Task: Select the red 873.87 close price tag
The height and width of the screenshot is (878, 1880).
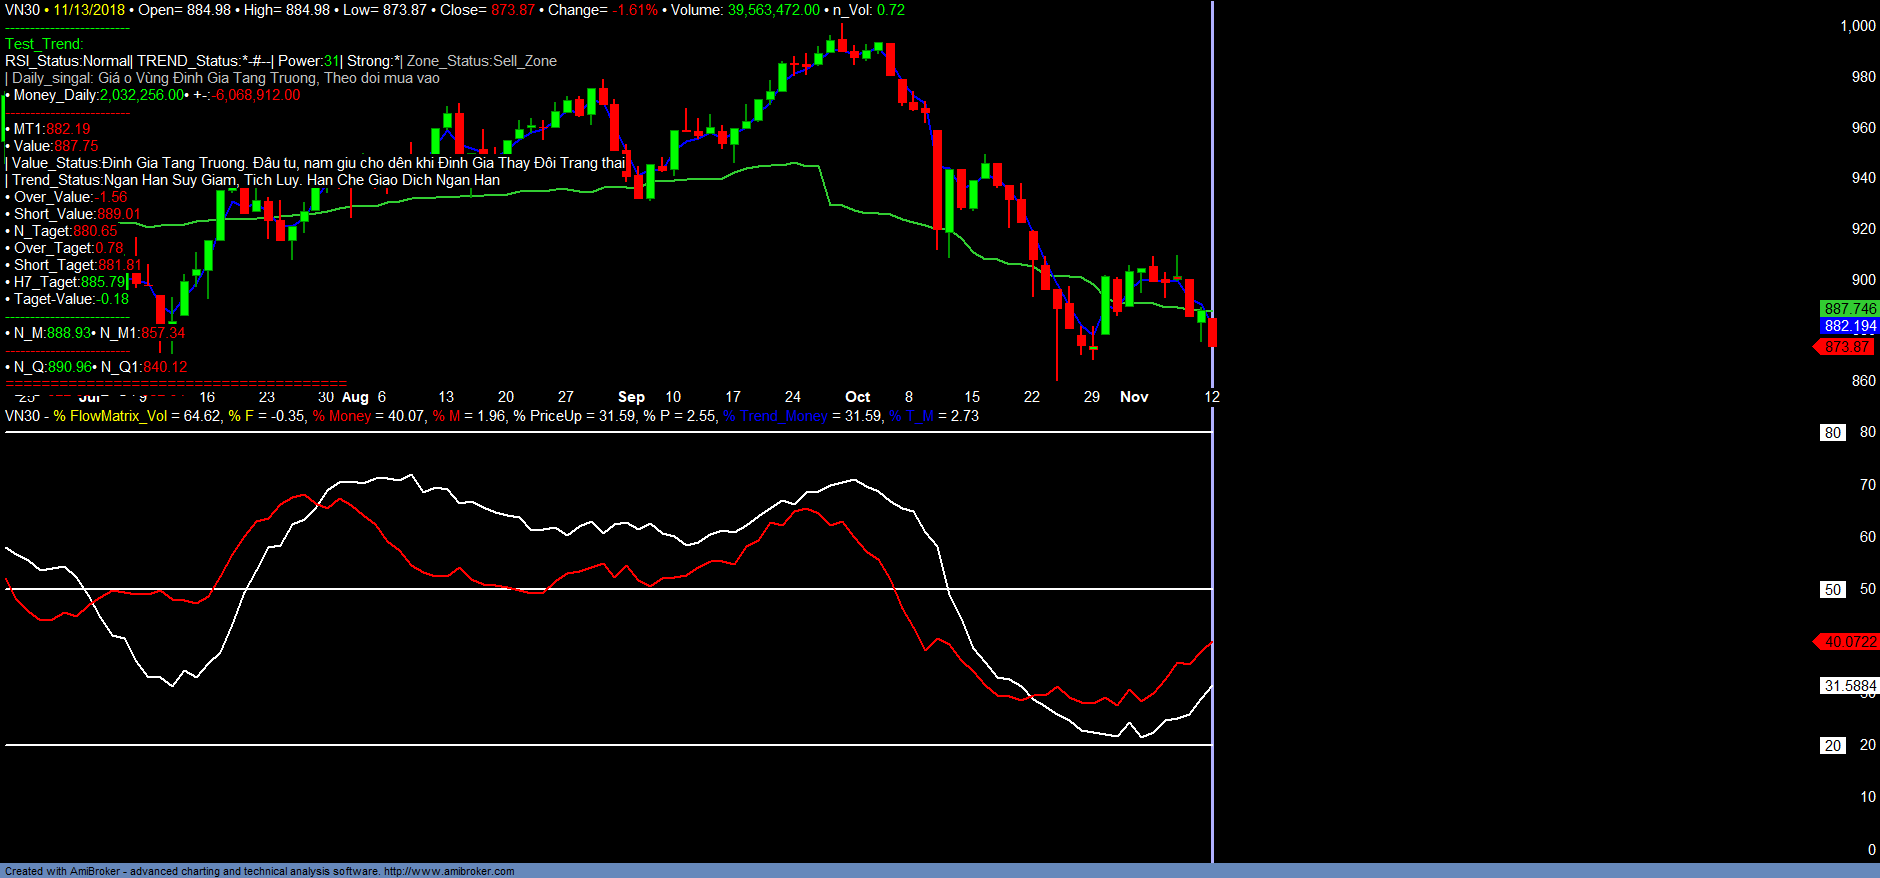Action: coord(1846,347)
